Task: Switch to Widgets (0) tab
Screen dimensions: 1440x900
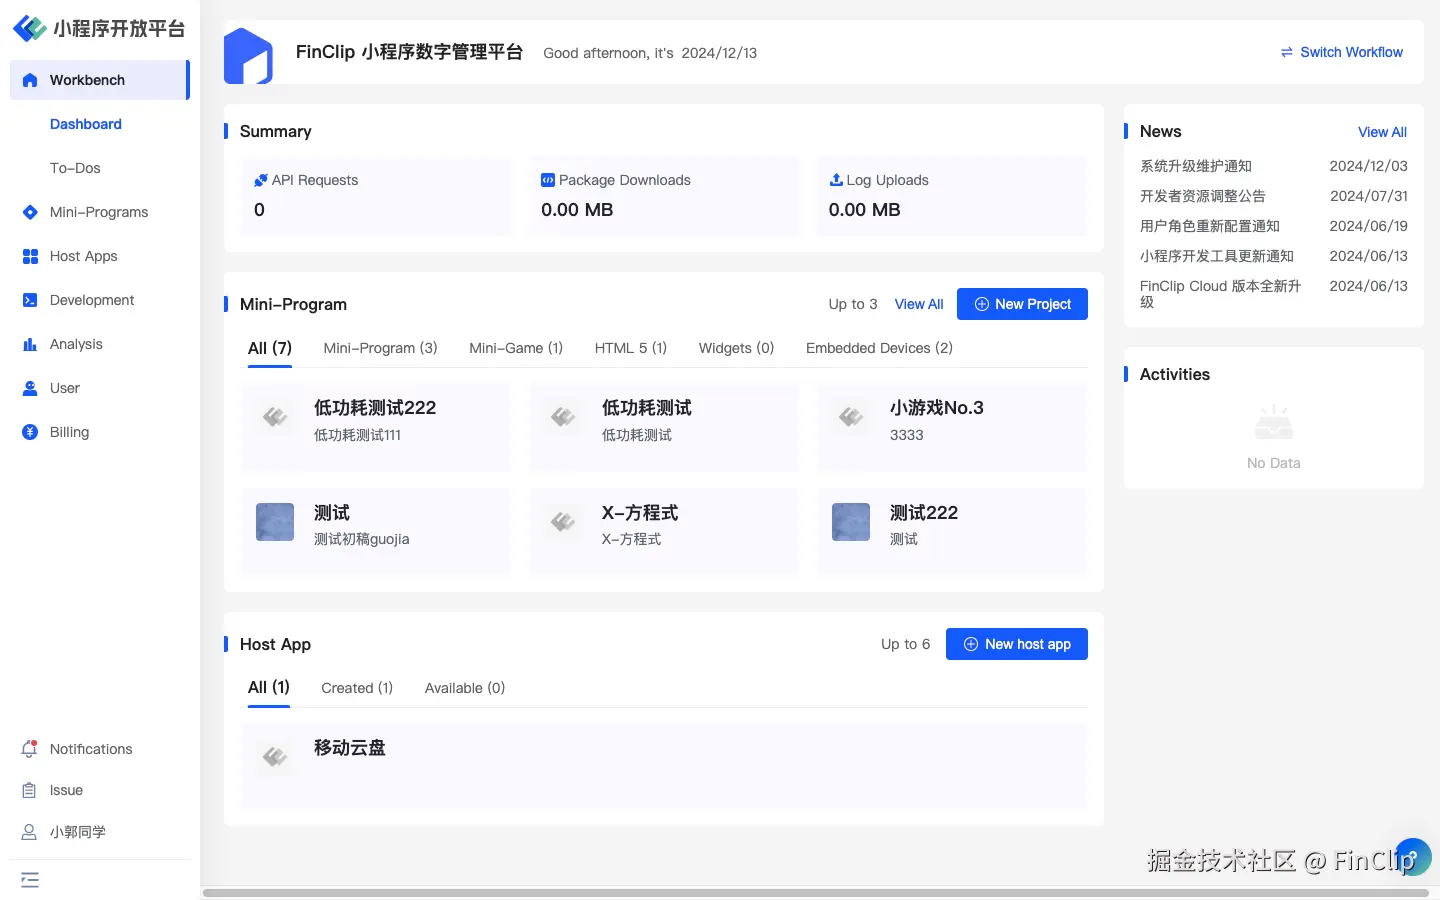Action: point(736,348)
